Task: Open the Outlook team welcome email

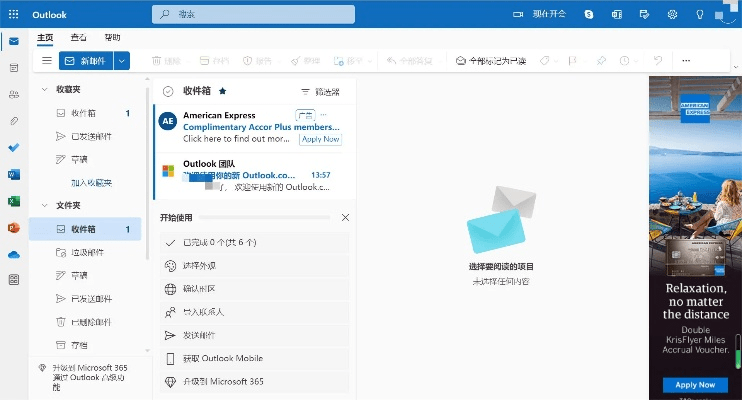Action: 255,176
